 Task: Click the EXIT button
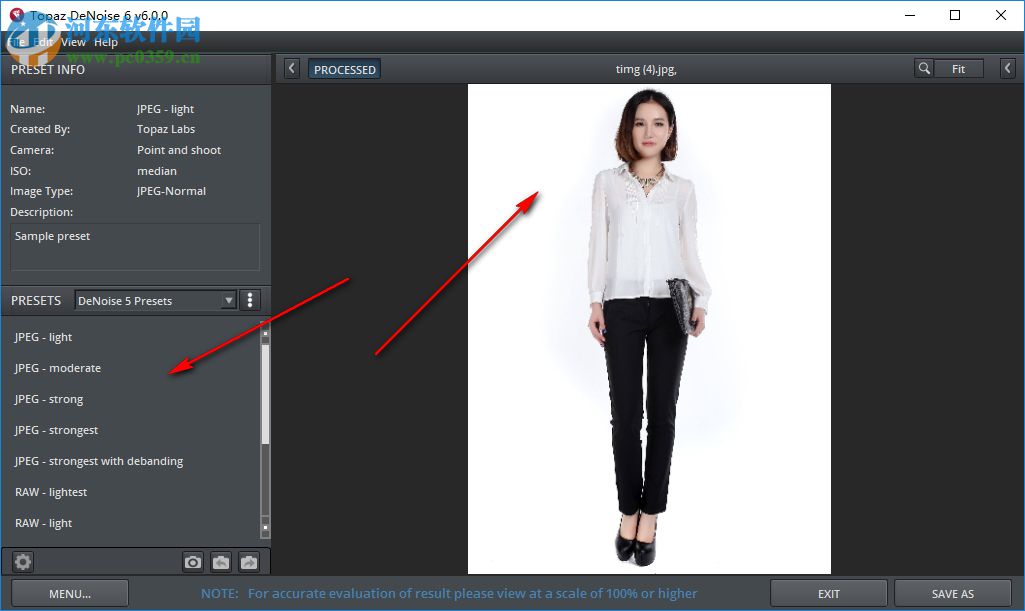click(828, 593)
